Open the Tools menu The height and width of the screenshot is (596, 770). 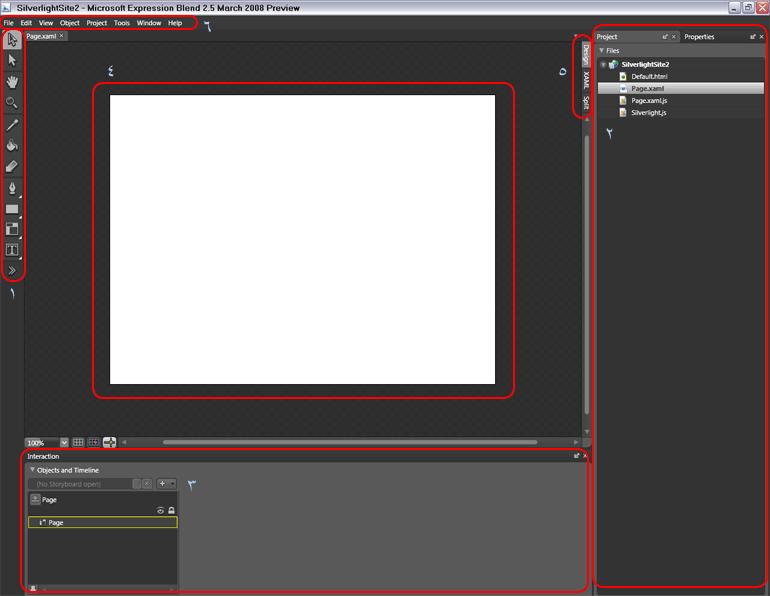[x=122, y=23]
